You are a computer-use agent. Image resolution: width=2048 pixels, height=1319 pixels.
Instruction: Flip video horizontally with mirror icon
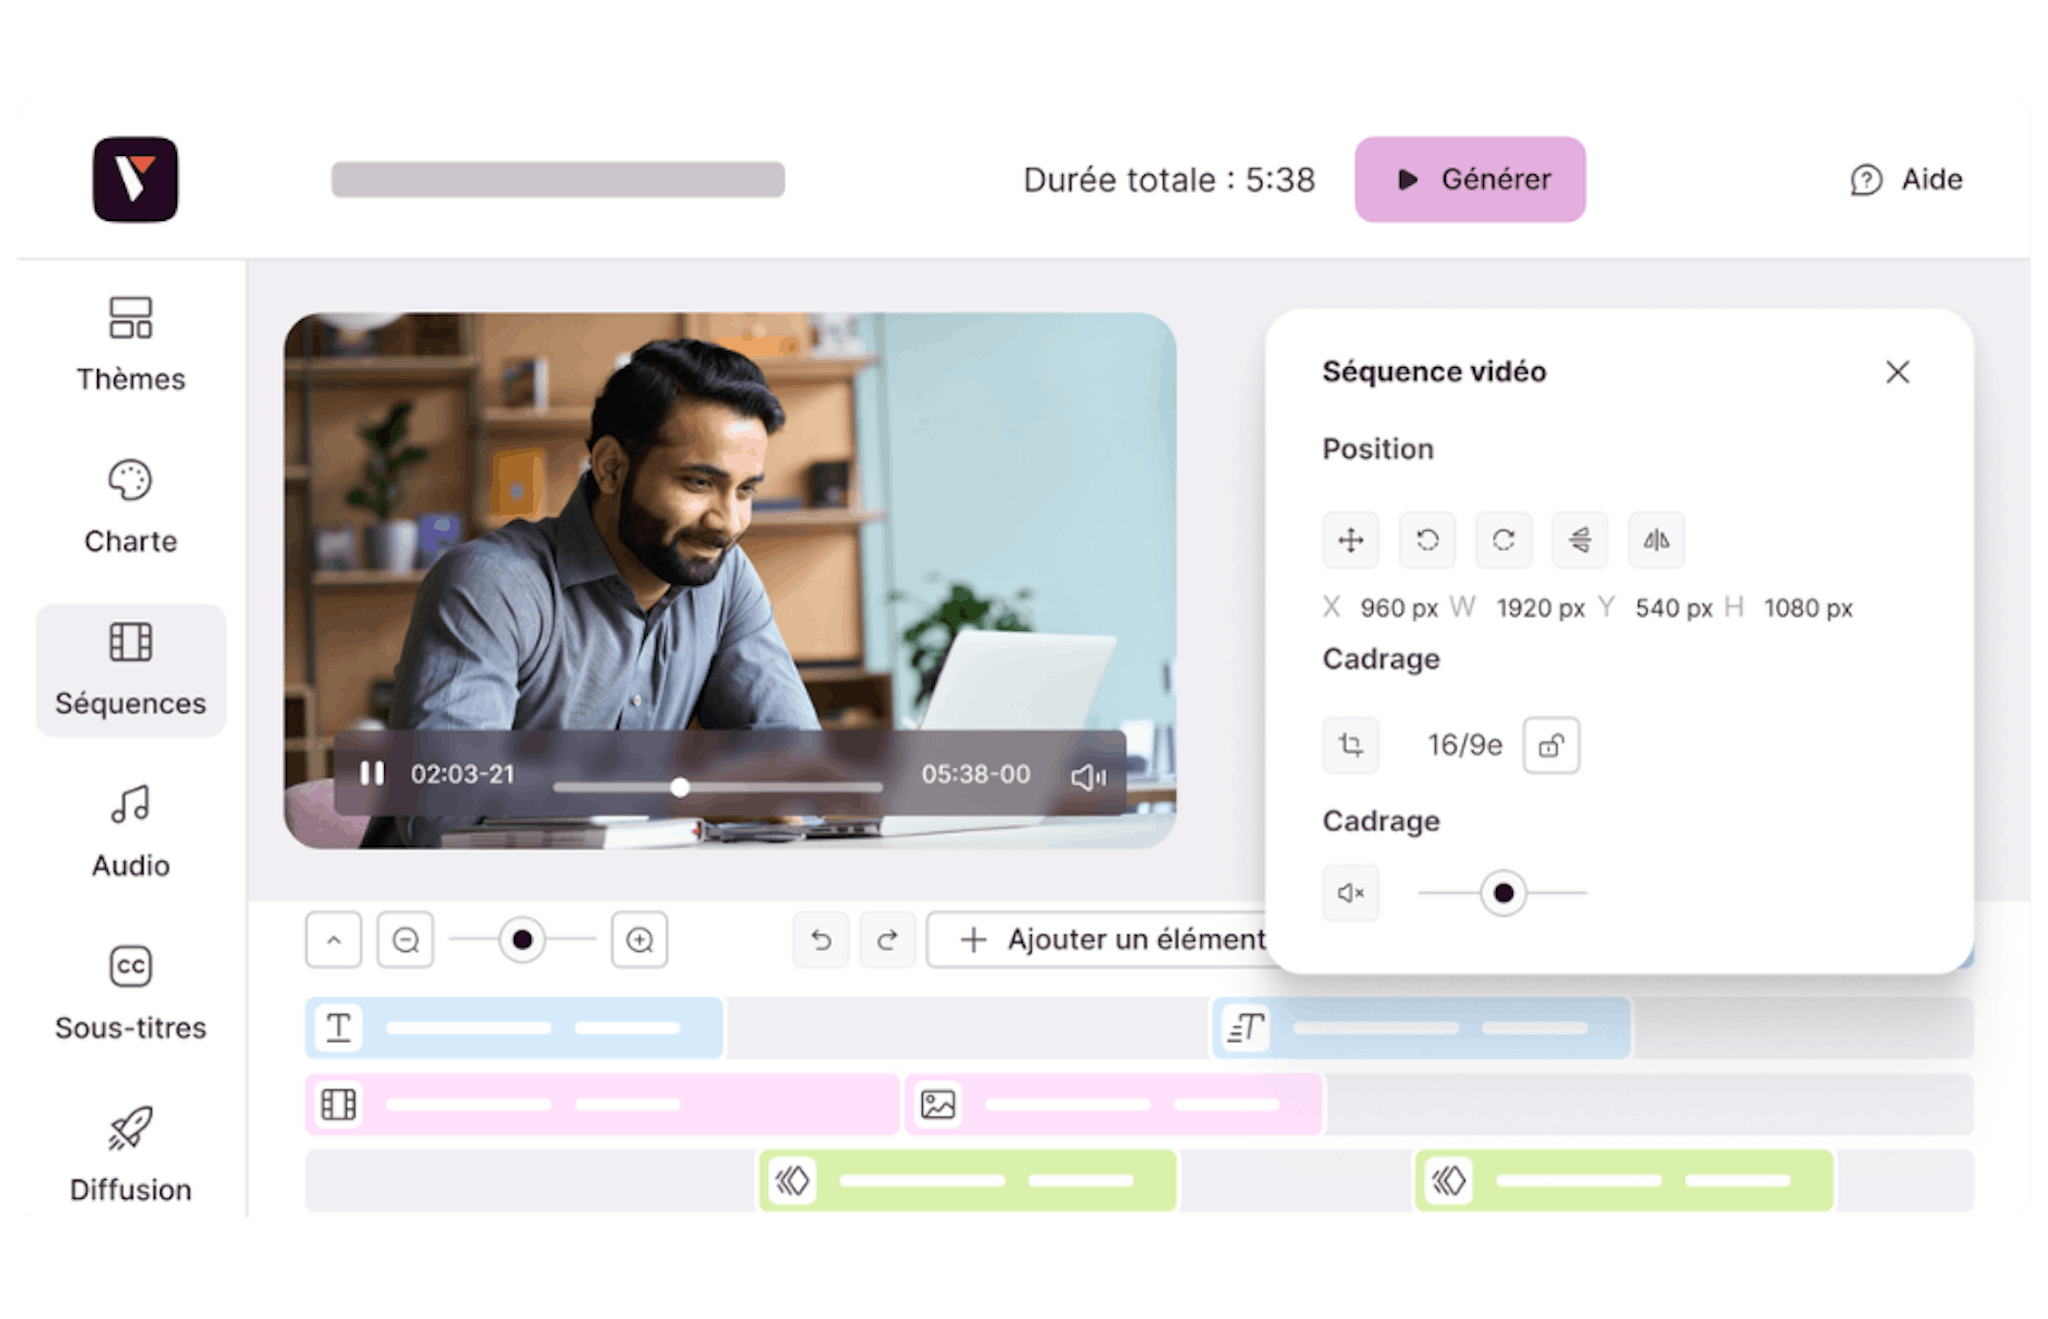point(1656,541)
